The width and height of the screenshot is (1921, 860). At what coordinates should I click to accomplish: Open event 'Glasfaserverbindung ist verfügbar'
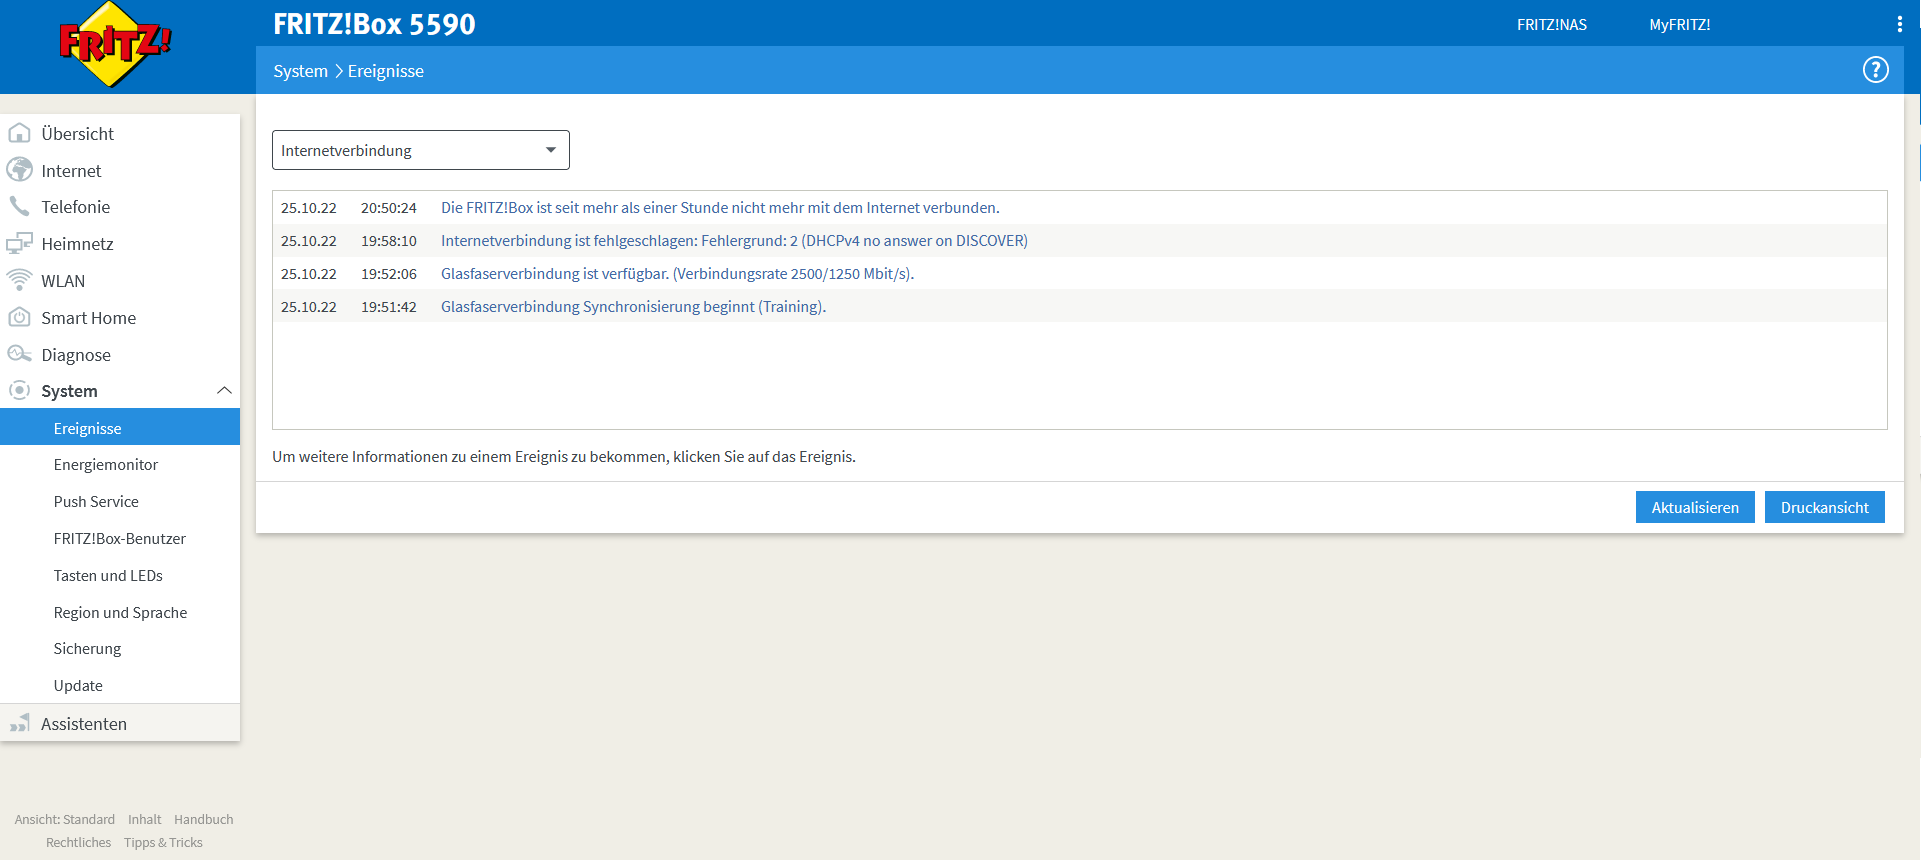point(677,274)
